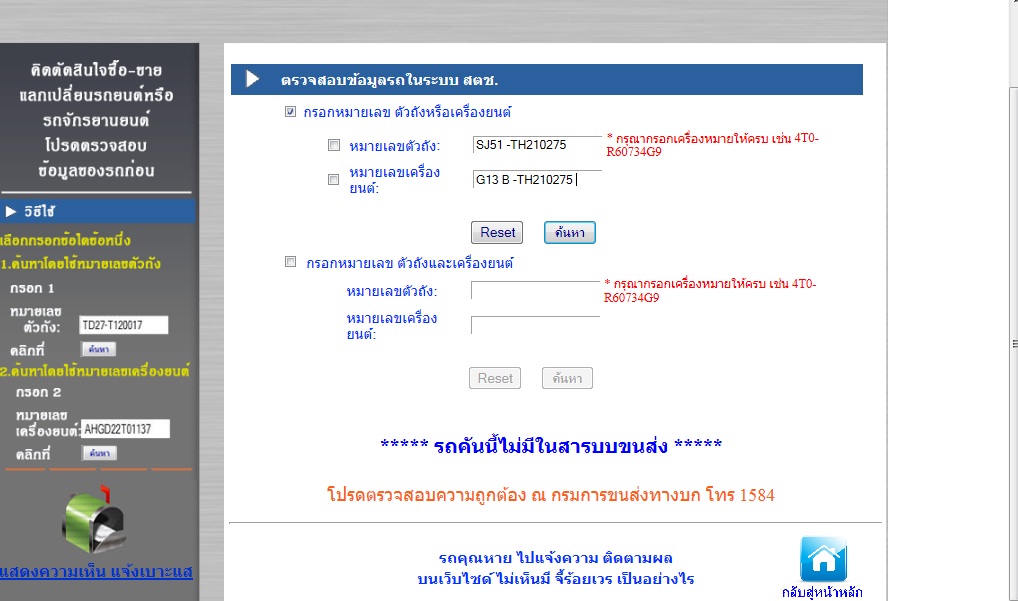Click sidebar field showing TD27-T120017
The height and width of the screenshot is (601, 1018).
[123, 325]
